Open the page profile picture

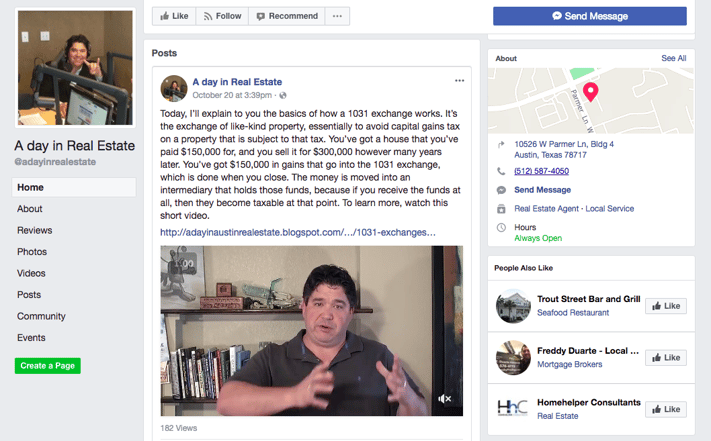point(75,68)
